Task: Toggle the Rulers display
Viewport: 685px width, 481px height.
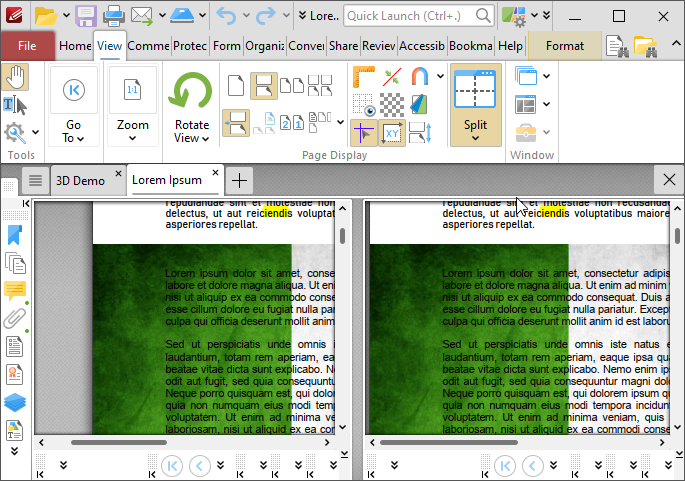Action: [x=363, y=77]
